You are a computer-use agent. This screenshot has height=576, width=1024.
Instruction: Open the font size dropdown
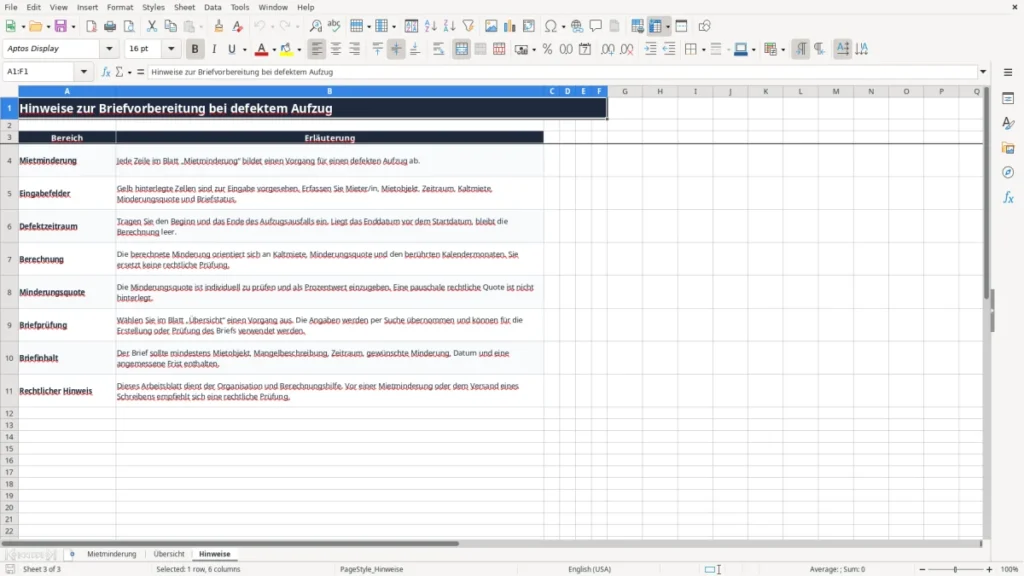171,48
